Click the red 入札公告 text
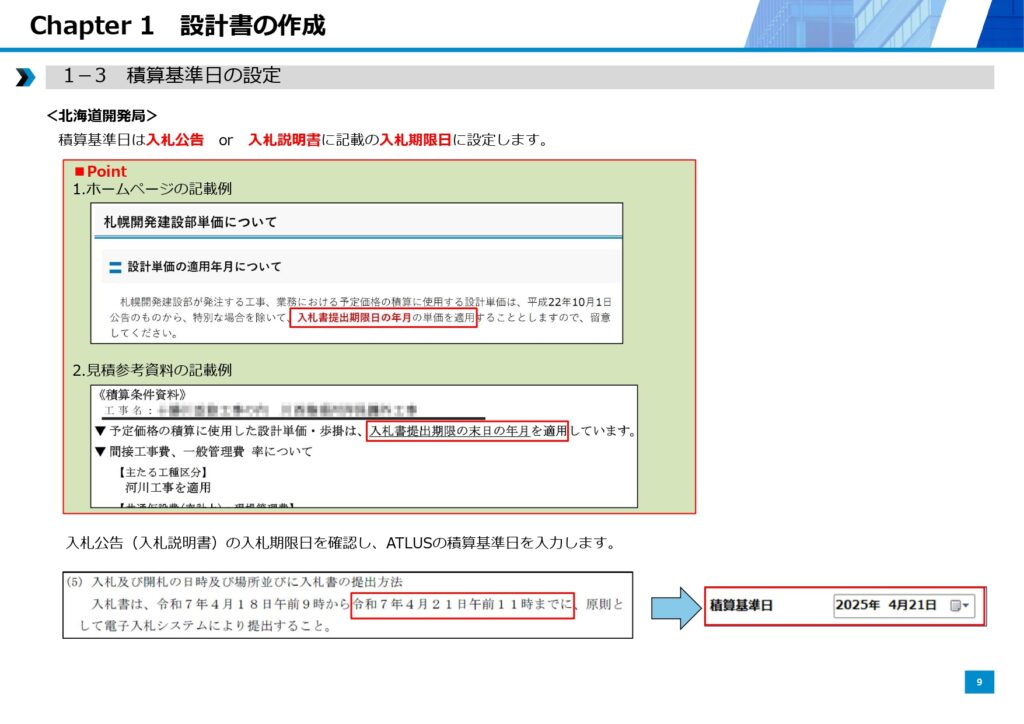The image size is (1024, 724). pos(175,140)
